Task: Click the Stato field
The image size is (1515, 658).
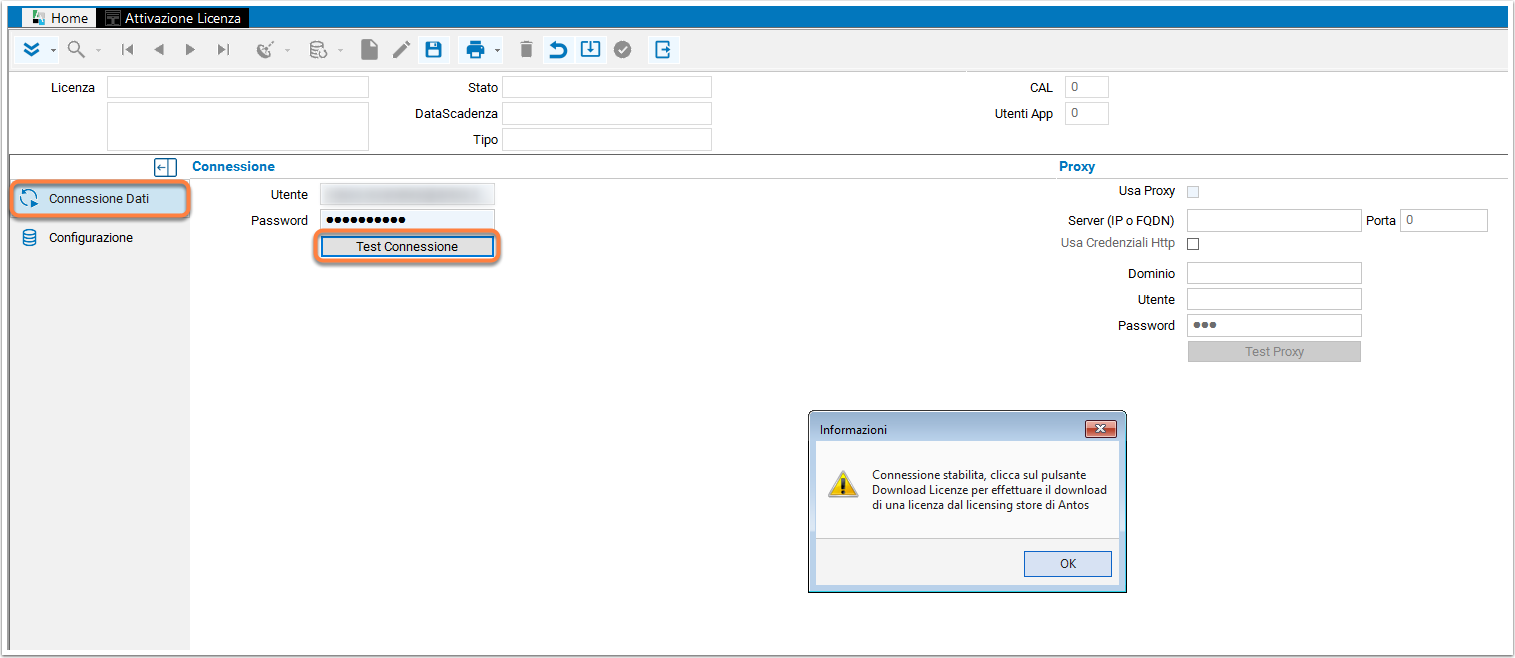Action: point(607,87)
